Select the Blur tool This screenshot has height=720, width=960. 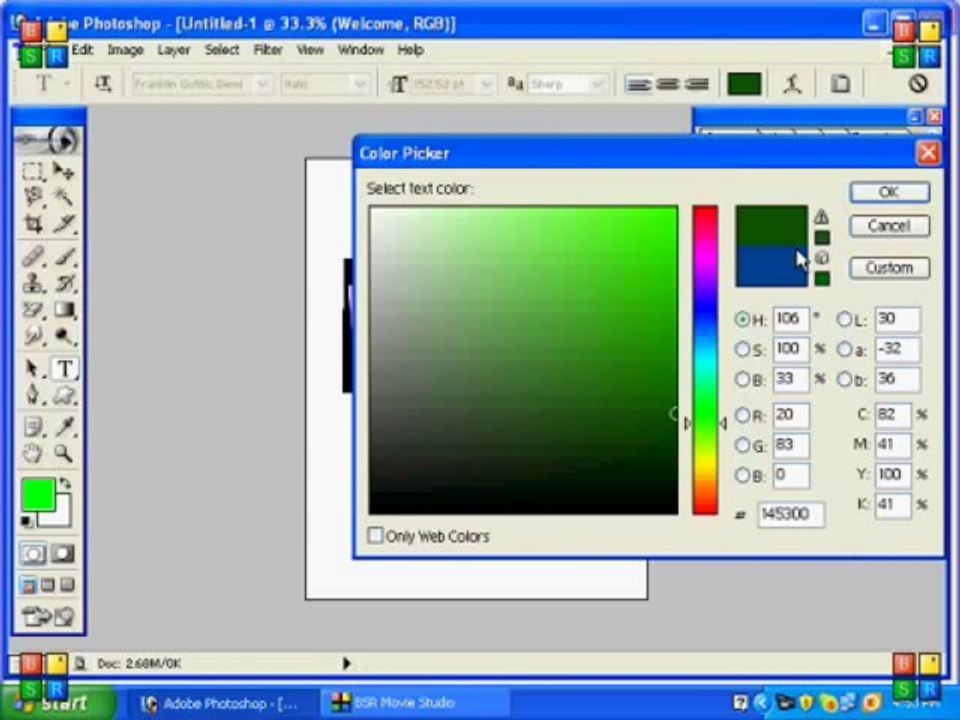pyautogui.click(x=33, y=336)
